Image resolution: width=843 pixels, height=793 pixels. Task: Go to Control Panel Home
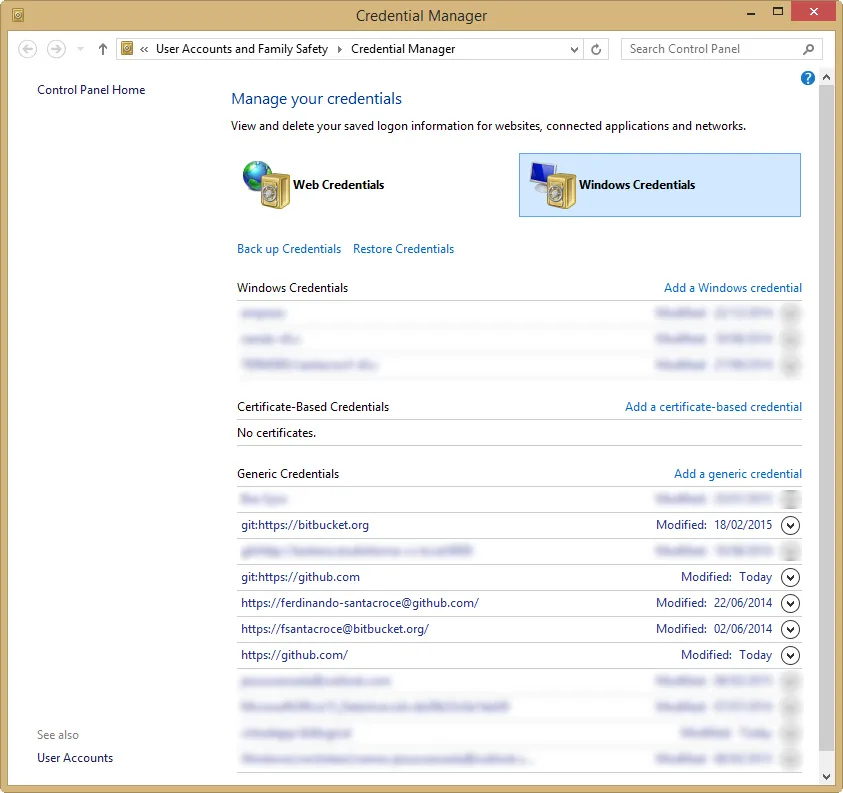pyautogui.click(x=91, y=90)
